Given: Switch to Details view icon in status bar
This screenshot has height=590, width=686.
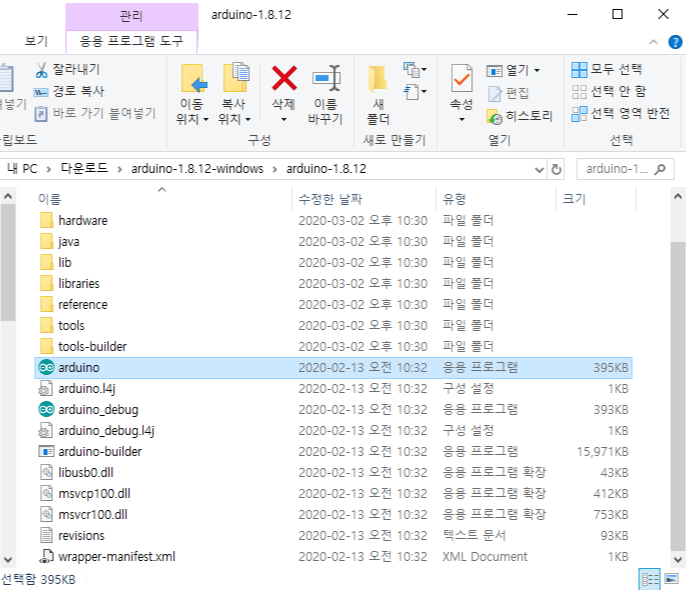Looking at the screenshot, I should [649, 579].
